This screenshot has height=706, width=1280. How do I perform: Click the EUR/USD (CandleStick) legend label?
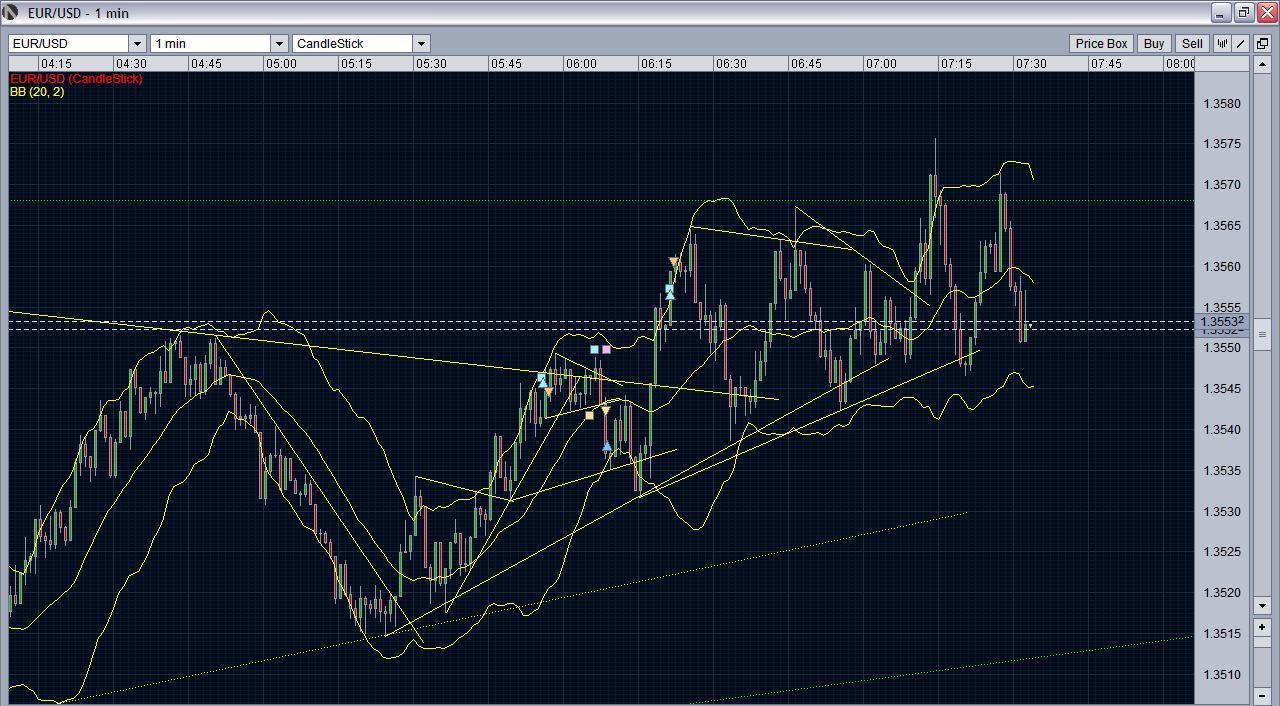point(76,78)
